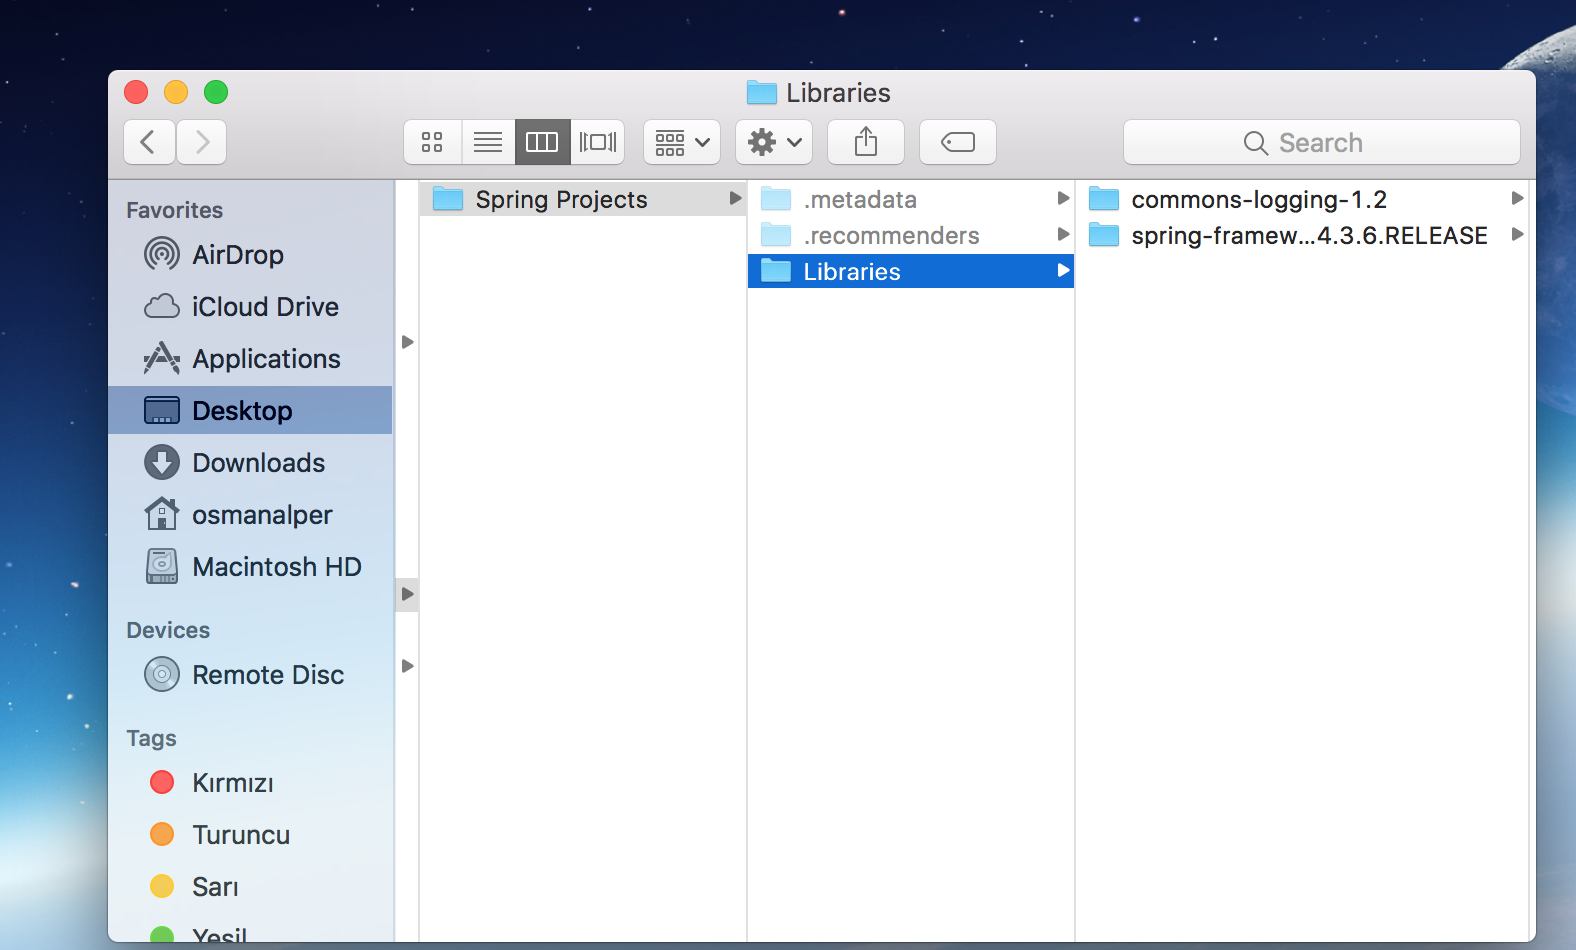Expand the commons-logging-1.2 arrow

[1517, 199]
